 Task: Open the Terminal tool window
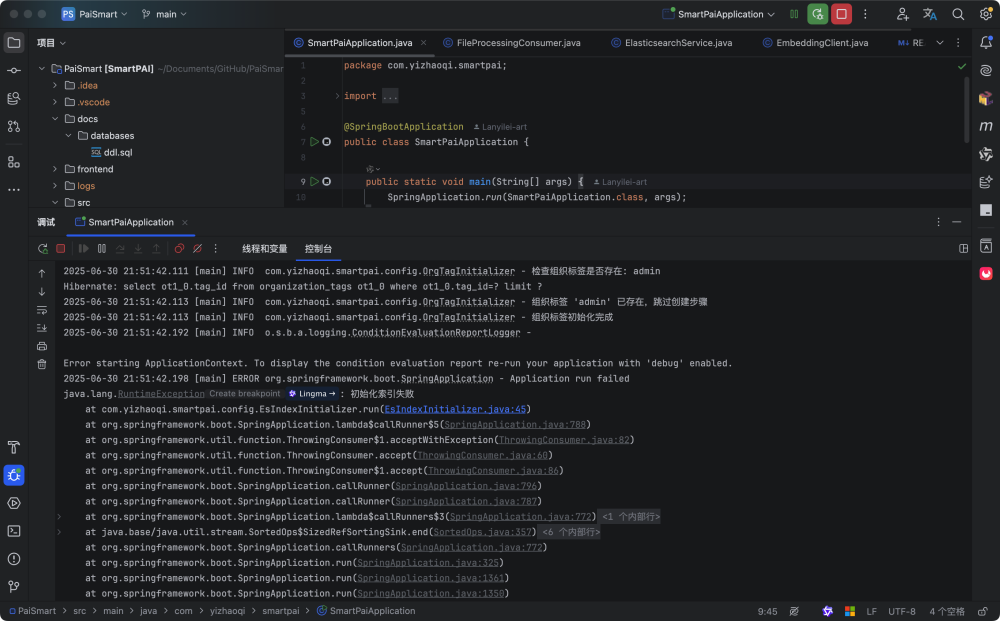tap(14, 531)
